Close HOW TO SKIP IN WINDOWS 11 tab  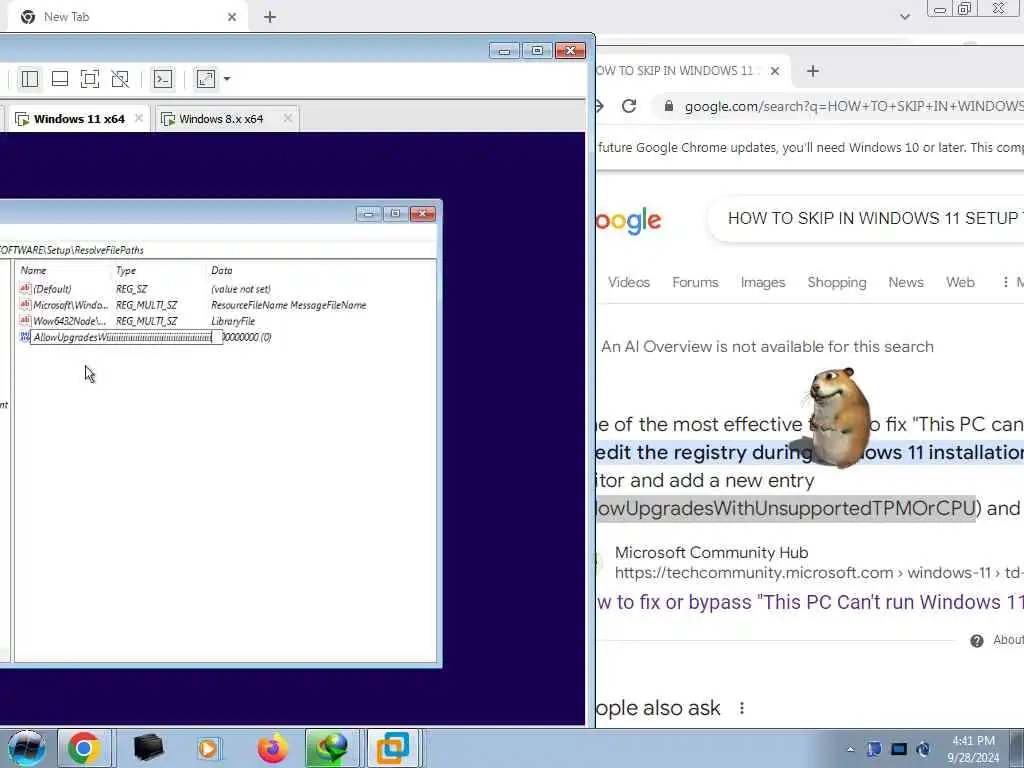pos(775,71)
